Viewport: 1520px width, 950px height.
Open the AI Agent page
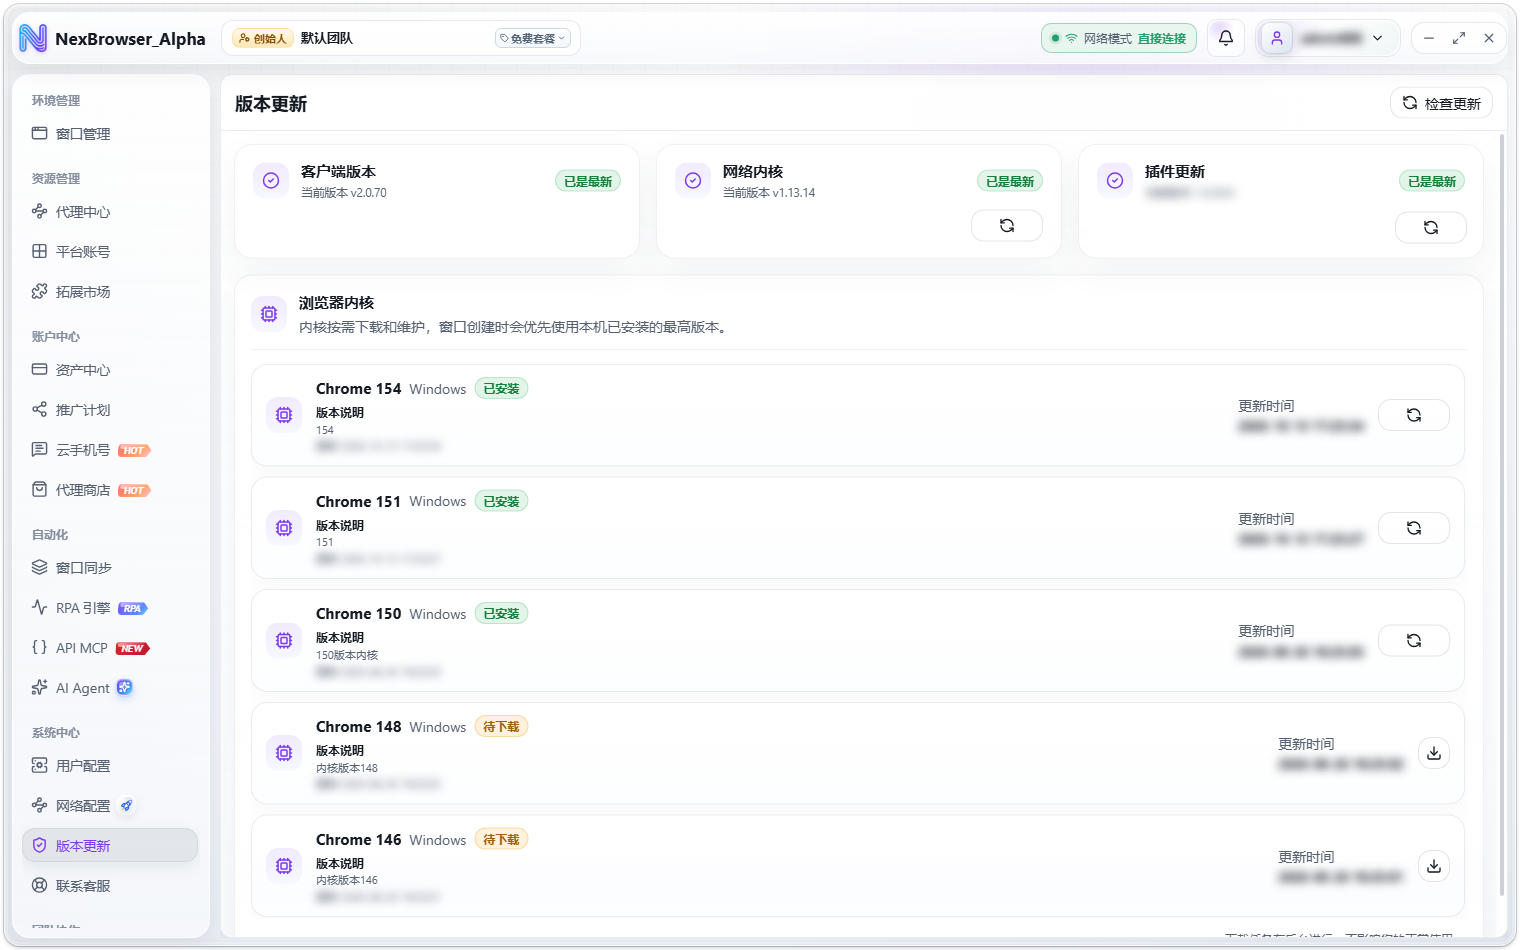coord(110,688)
